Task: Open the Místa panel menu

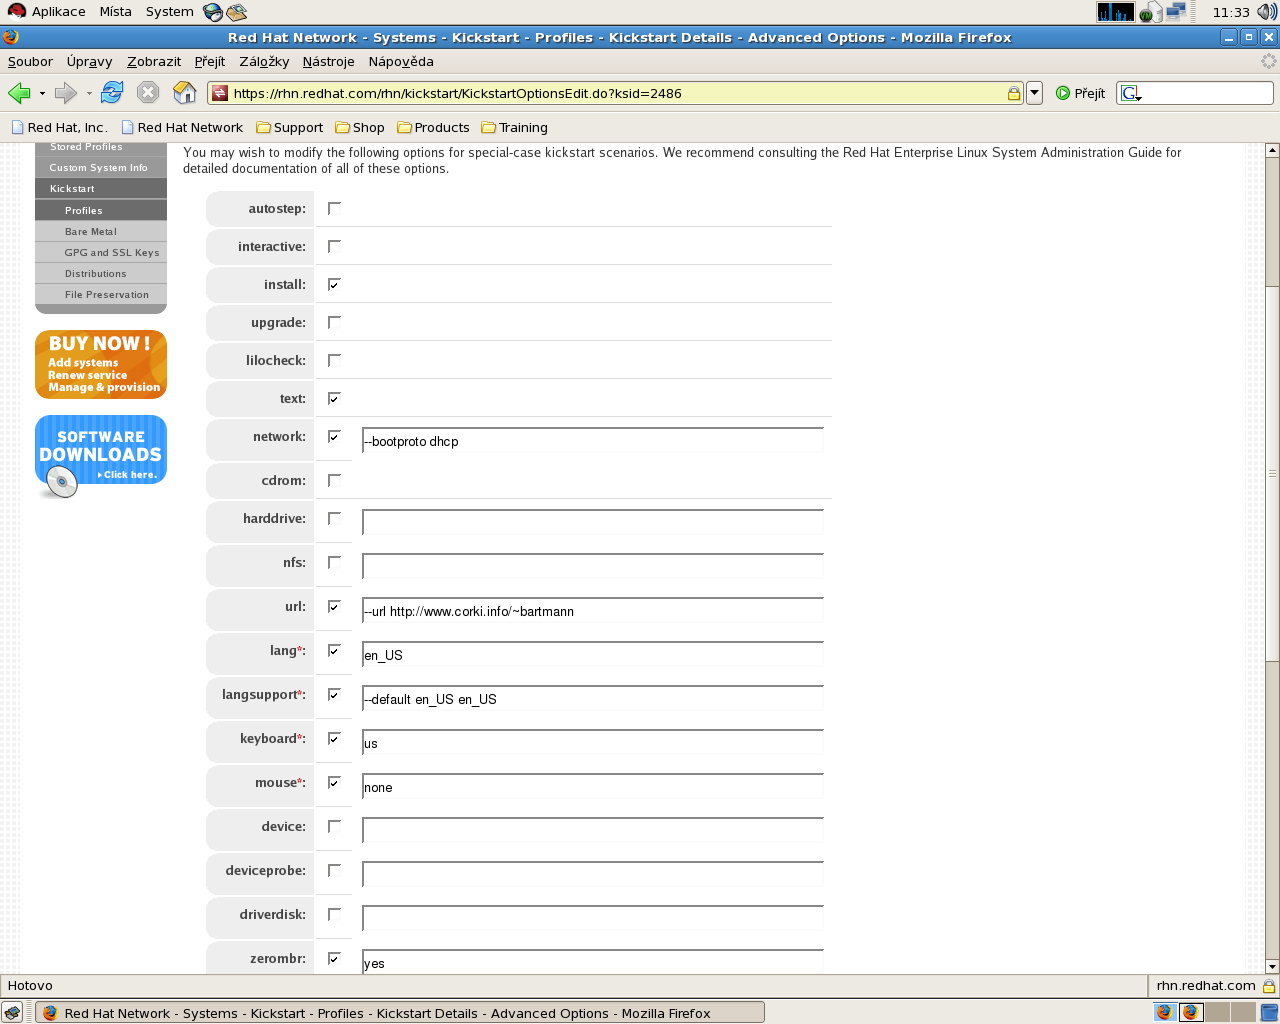Action: click(115, 12)
